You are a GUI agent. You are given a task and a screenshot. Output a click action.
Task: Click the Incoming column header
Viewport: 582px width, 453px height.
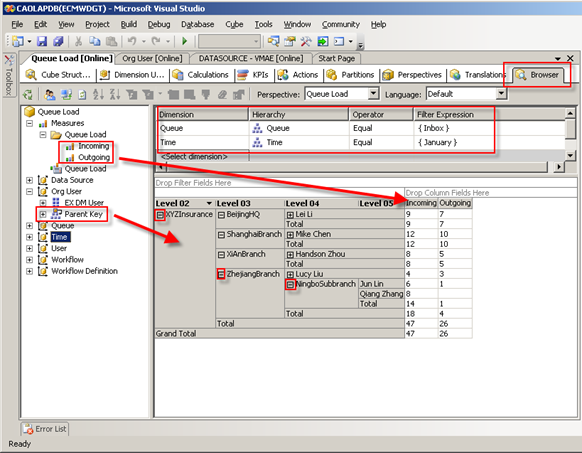pos(421,203)
